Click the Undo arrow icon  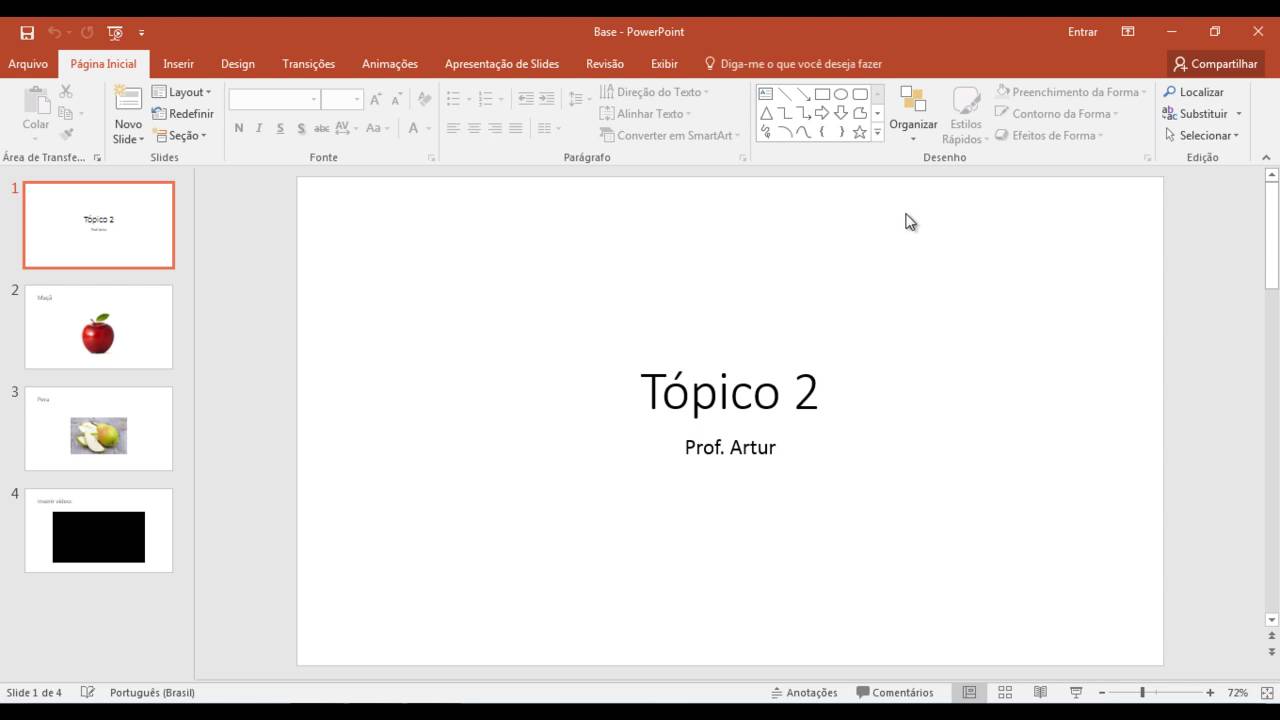[54, 32]
